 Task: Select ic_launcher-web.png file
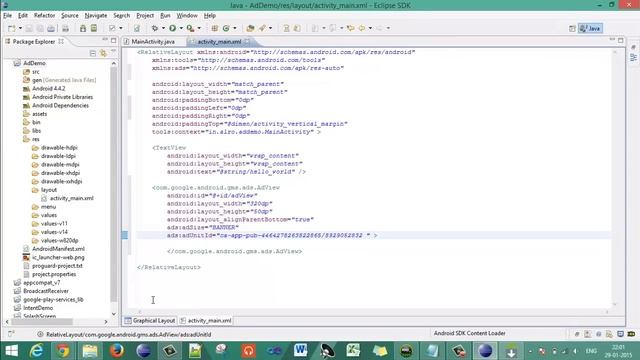click(x=58, y=258)
